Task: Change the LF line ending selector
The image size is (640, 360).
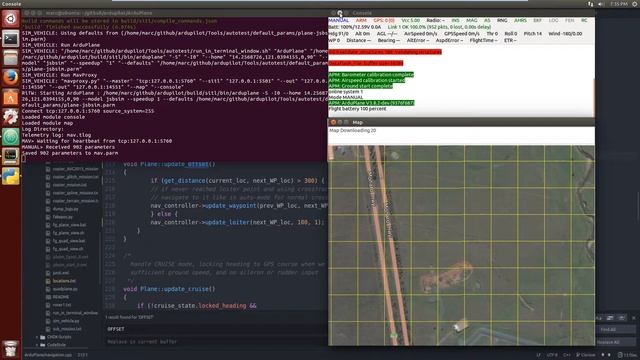Action: click(538, 355)
